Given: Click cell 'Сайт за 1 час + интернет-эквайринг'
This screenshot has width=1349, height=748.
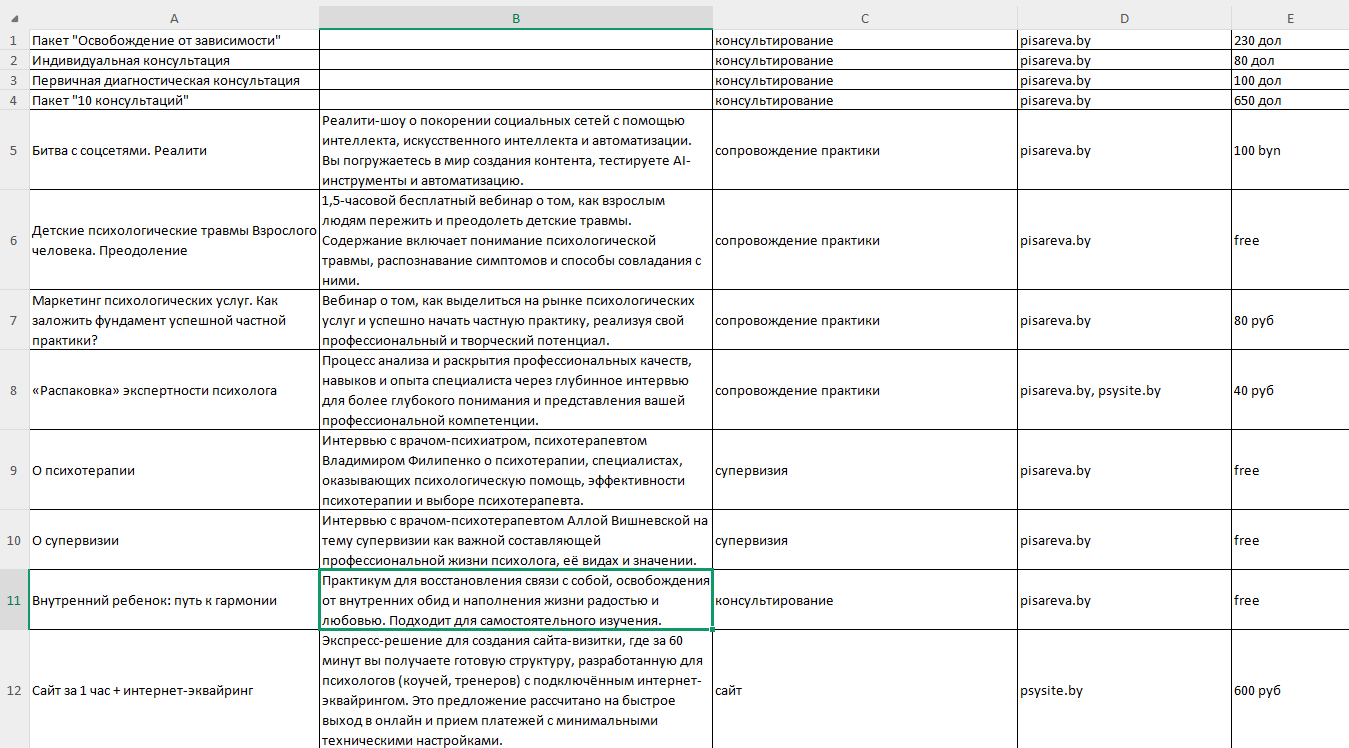Looking at the screenshot, I should coord(174,690).
